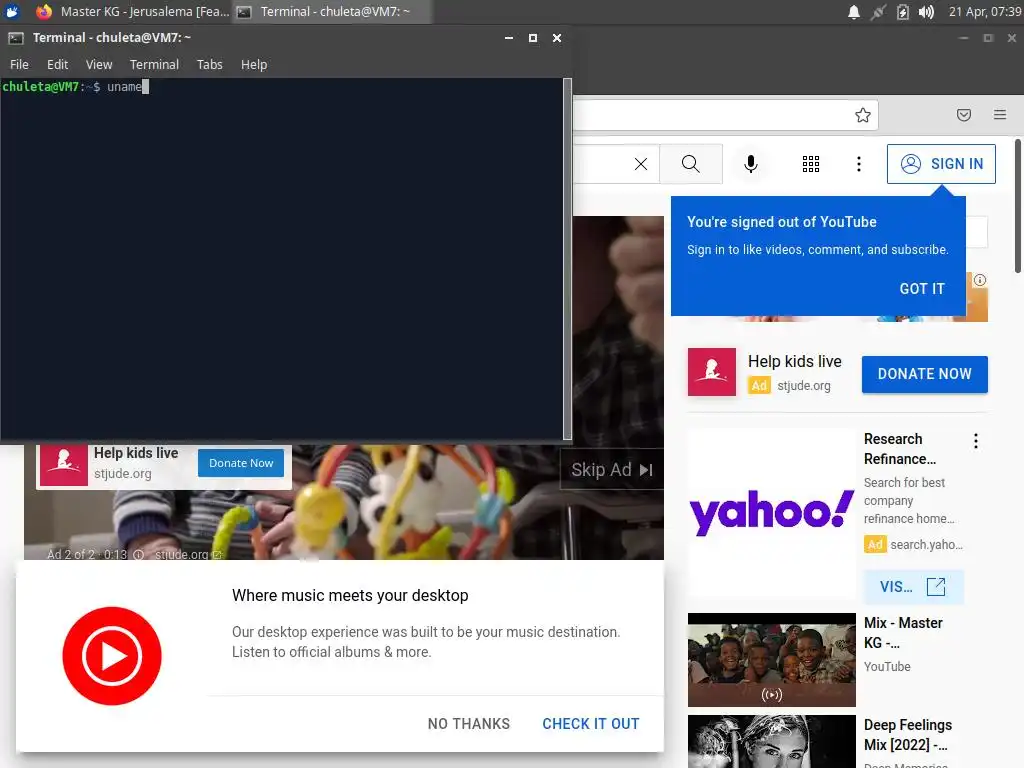Open the clock showing 21 Apr, 07:39
Screen dimensions: 1024x768
tap(984, 12)
